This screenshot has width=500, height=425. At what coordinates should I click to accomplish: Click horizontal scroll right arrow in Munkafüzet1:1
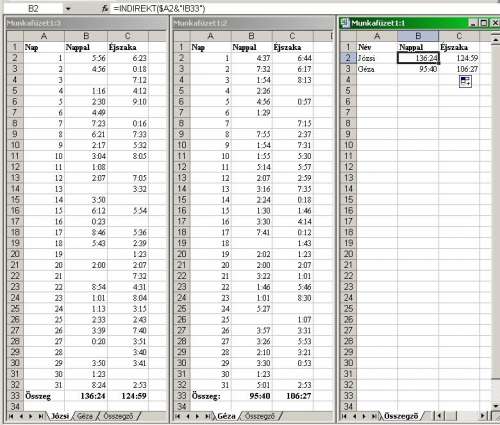pos(483,416)
